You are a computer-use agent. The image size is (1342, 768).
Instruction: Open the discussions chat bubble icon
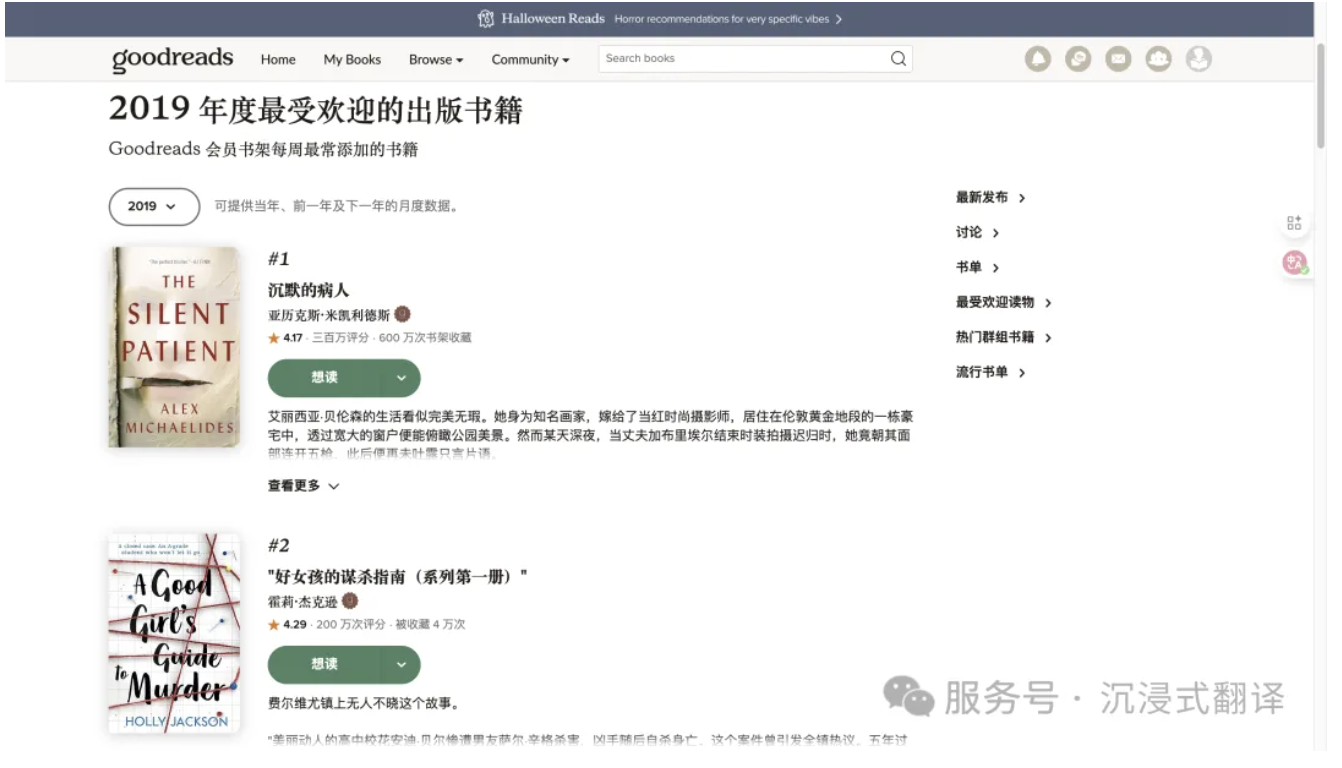(1078, 59)
